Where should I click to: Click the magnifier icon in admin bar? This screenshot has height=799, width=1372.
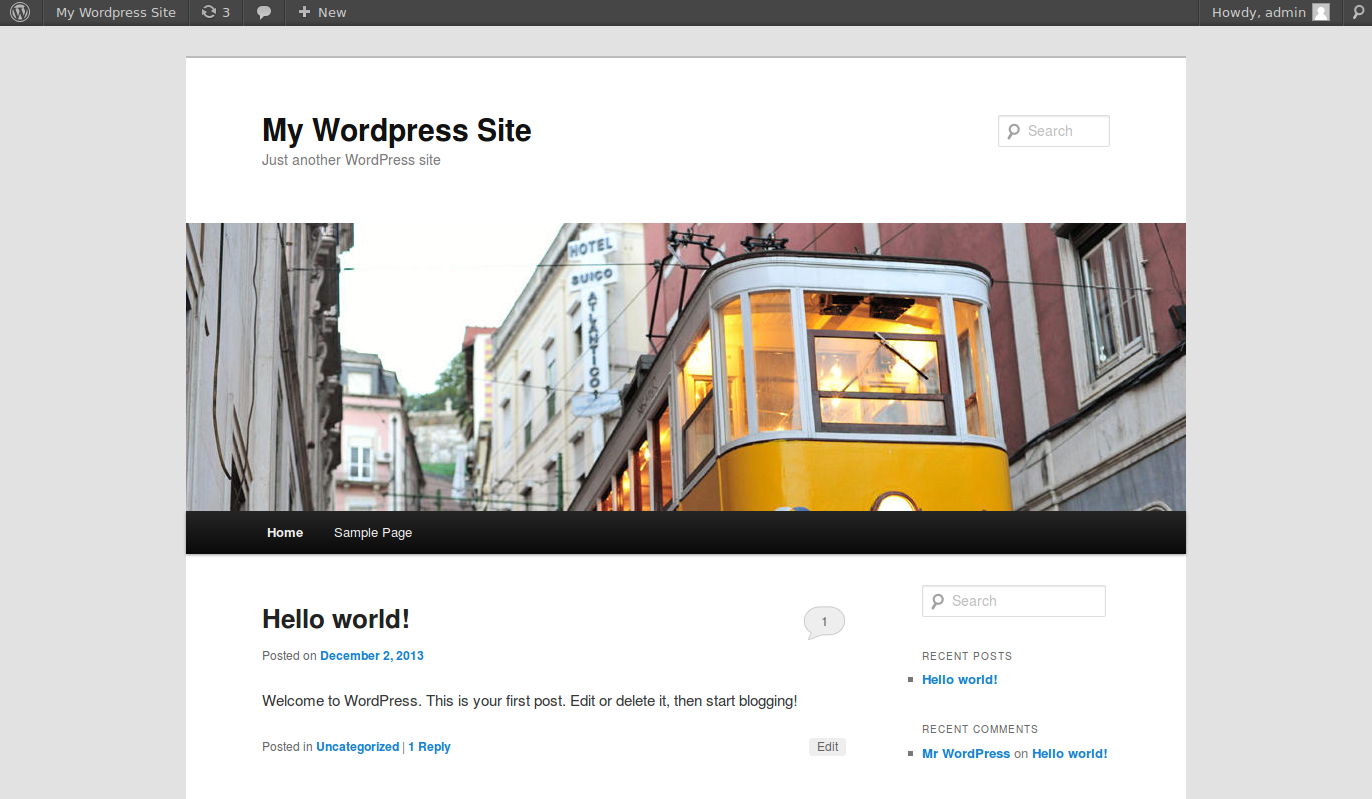(x=1359, y=13)
